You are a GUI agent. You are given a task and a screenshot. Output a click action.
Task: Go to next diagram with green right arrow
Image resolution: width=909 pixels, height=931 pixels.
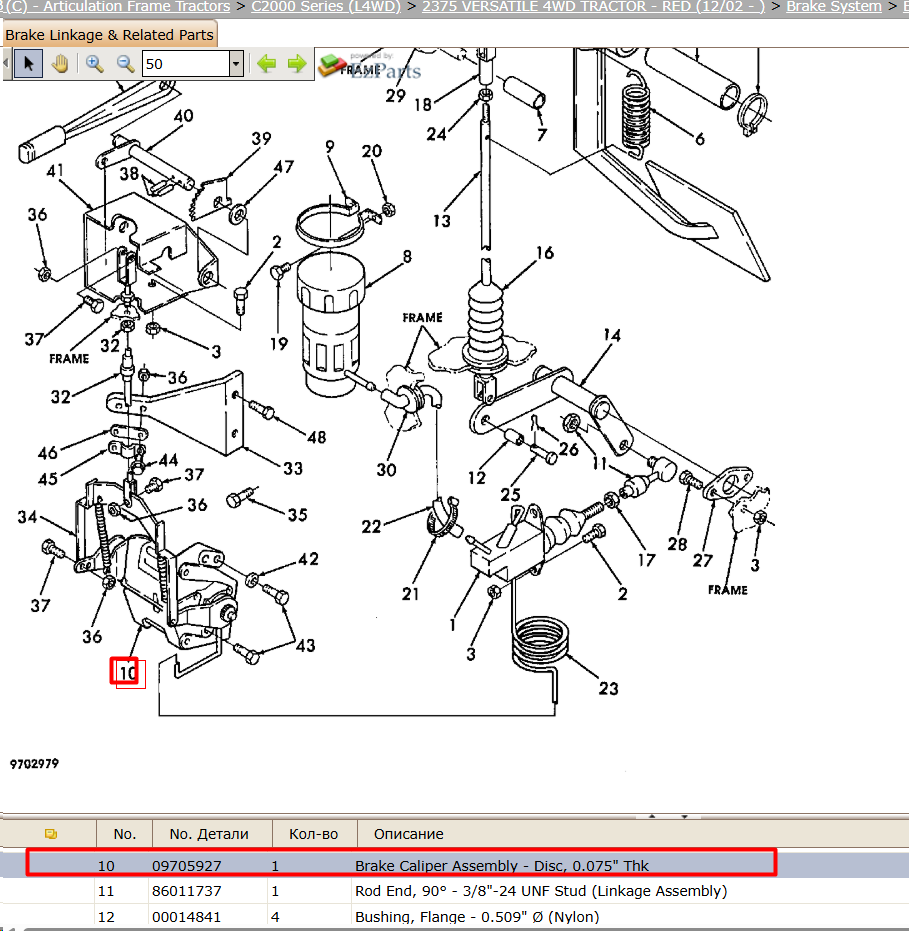coord(296,64)
